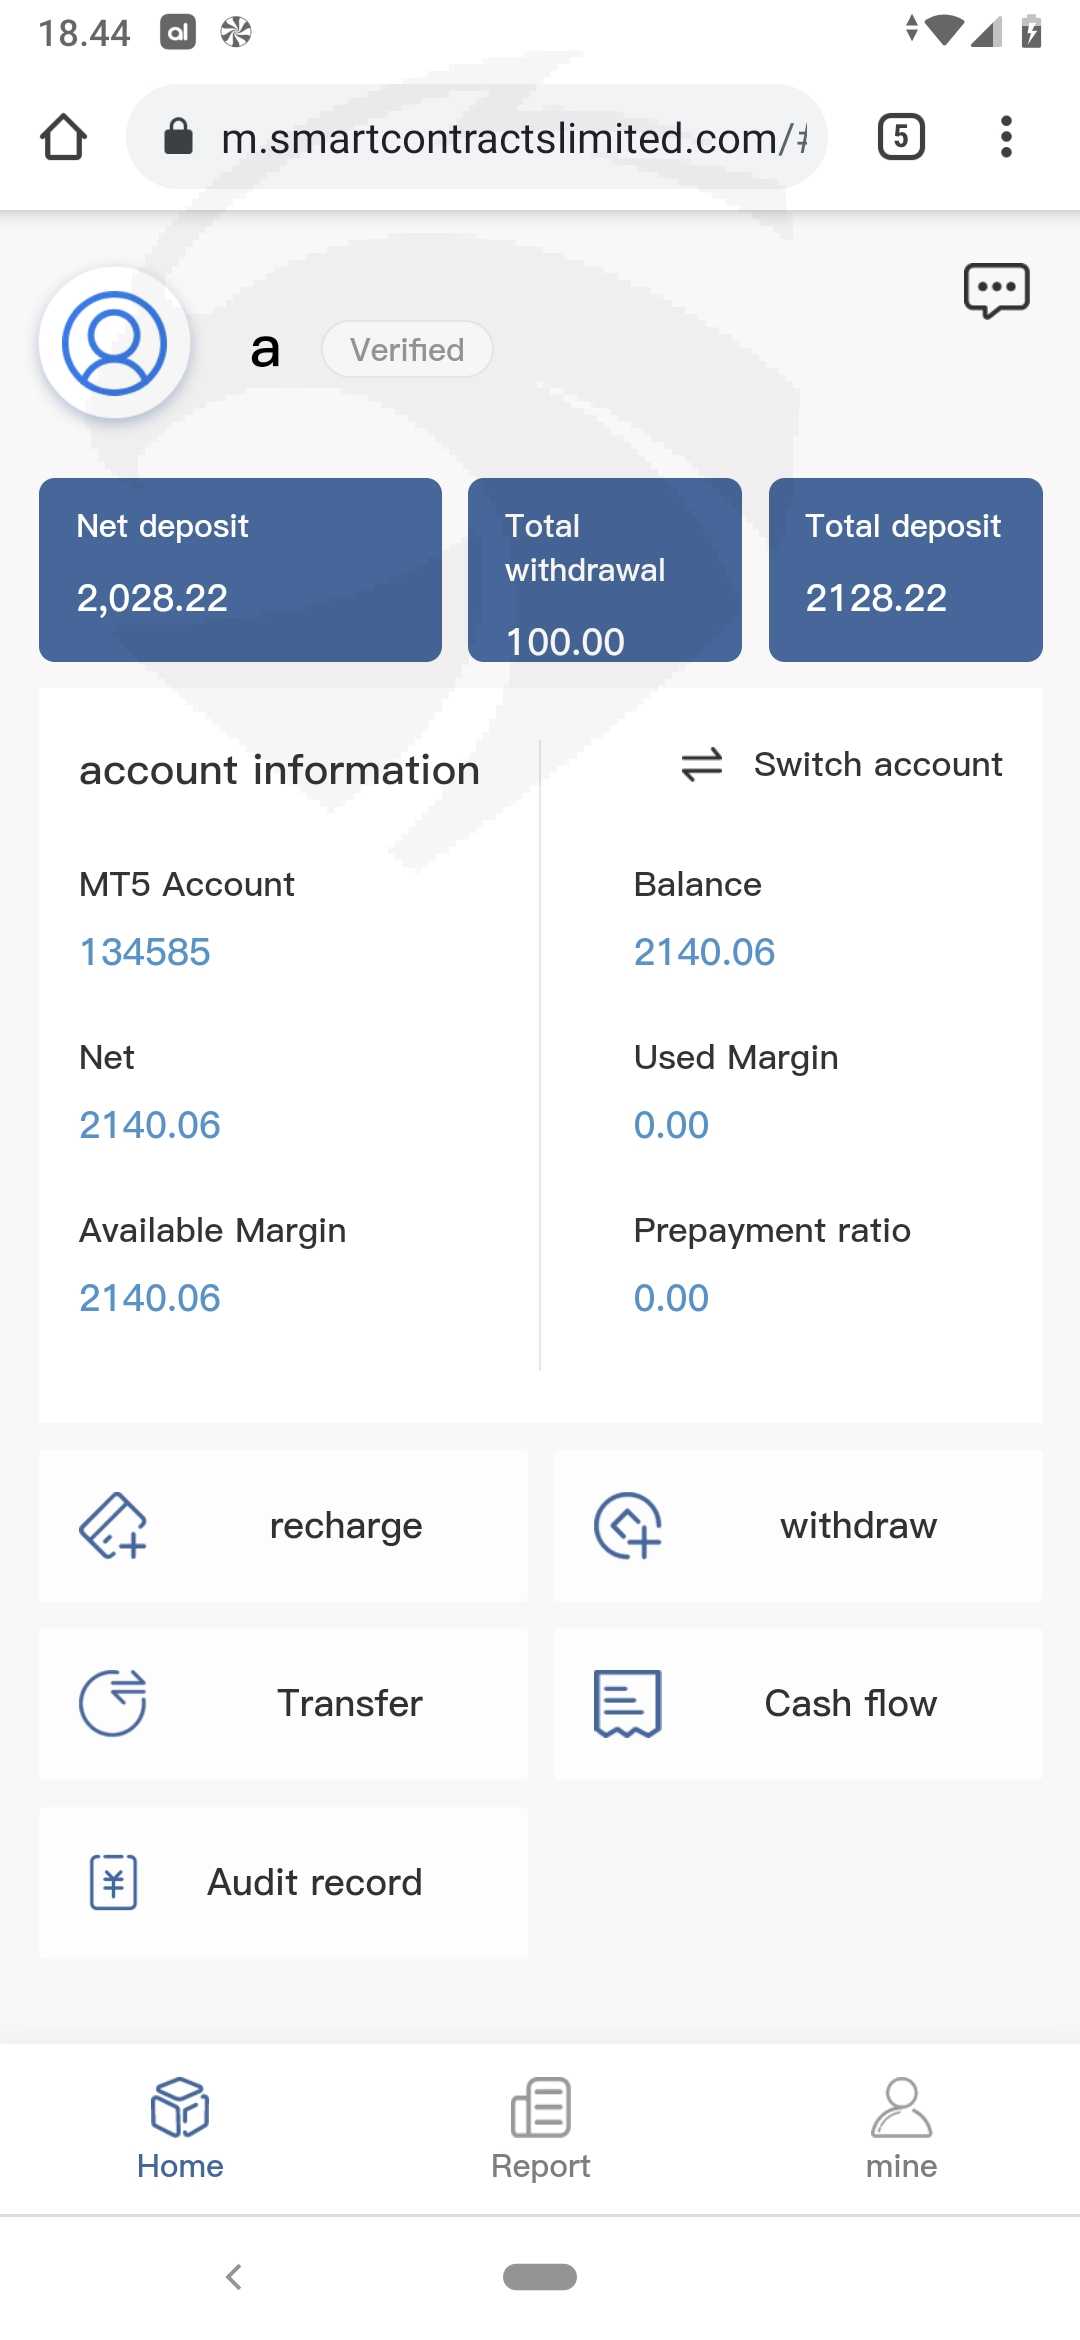Open the Net deposit card

tap(240, 569)
